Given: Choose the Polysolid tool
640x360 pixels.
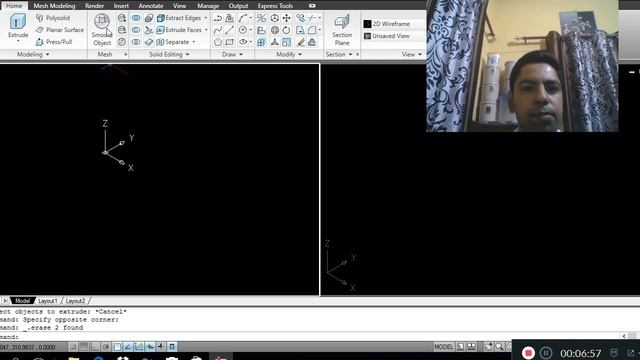Looking at the screenshot, I should [x=53, y=18].
